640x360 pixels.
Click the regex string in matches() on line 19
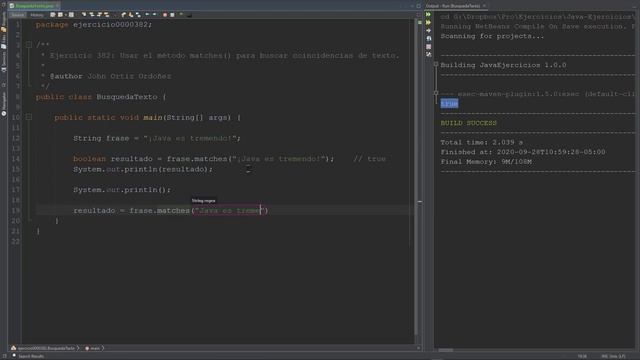point(229,211)
